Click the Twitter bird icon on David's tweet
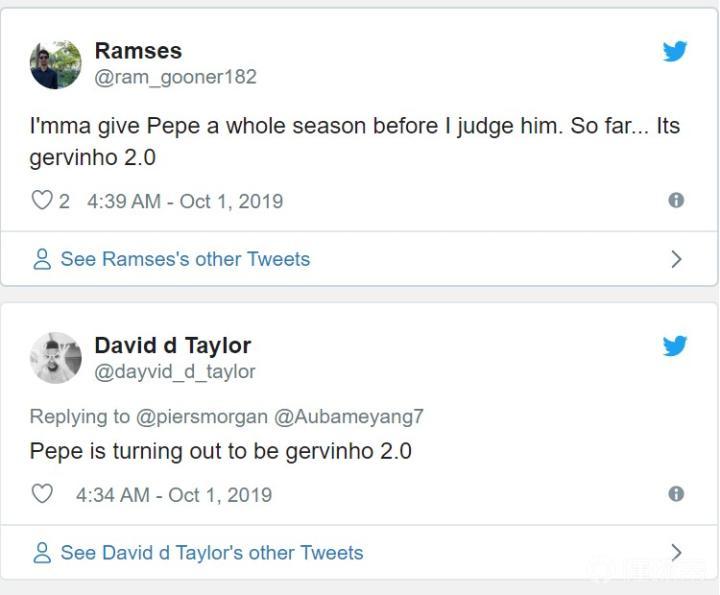Image resolution: width=720 pixels, height=595 pixels. (x=675, y=346)
